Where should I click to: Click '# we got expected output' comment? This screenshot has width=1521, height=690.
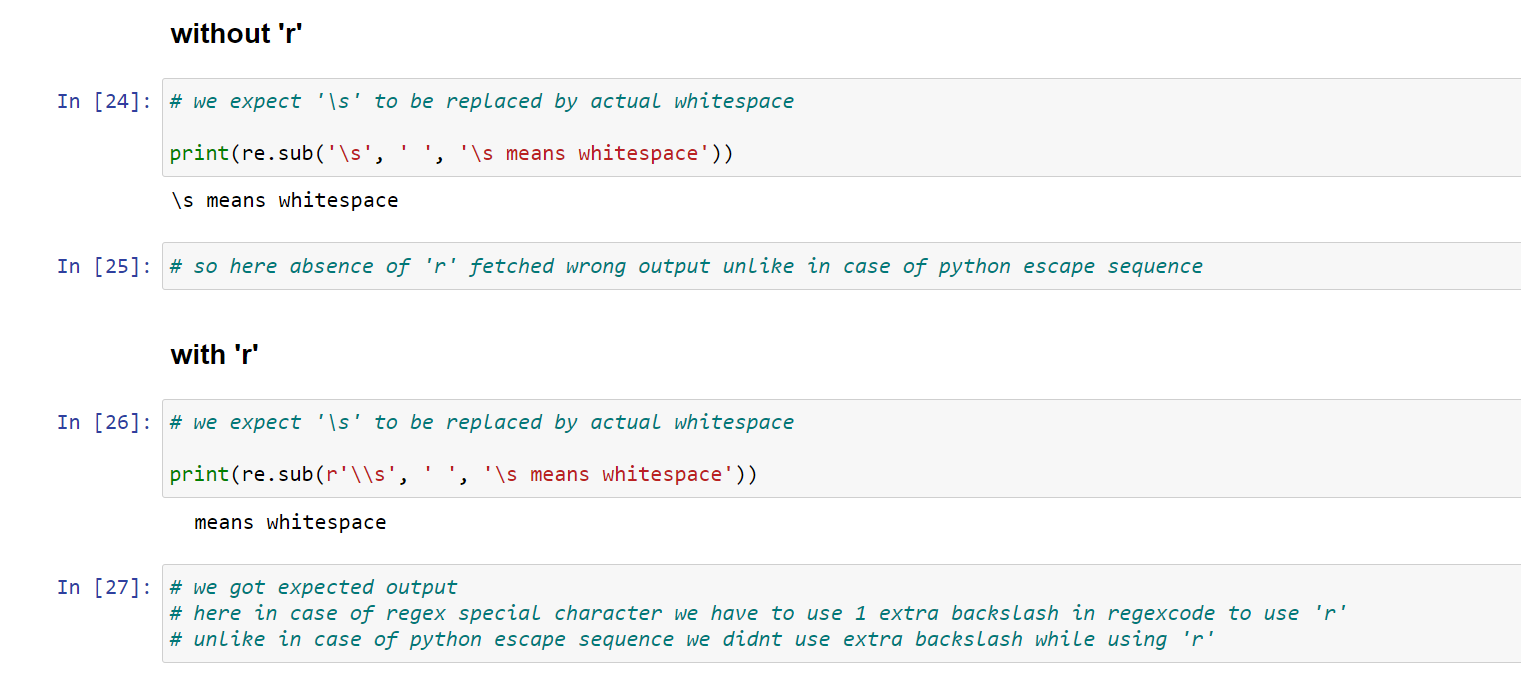313,587
